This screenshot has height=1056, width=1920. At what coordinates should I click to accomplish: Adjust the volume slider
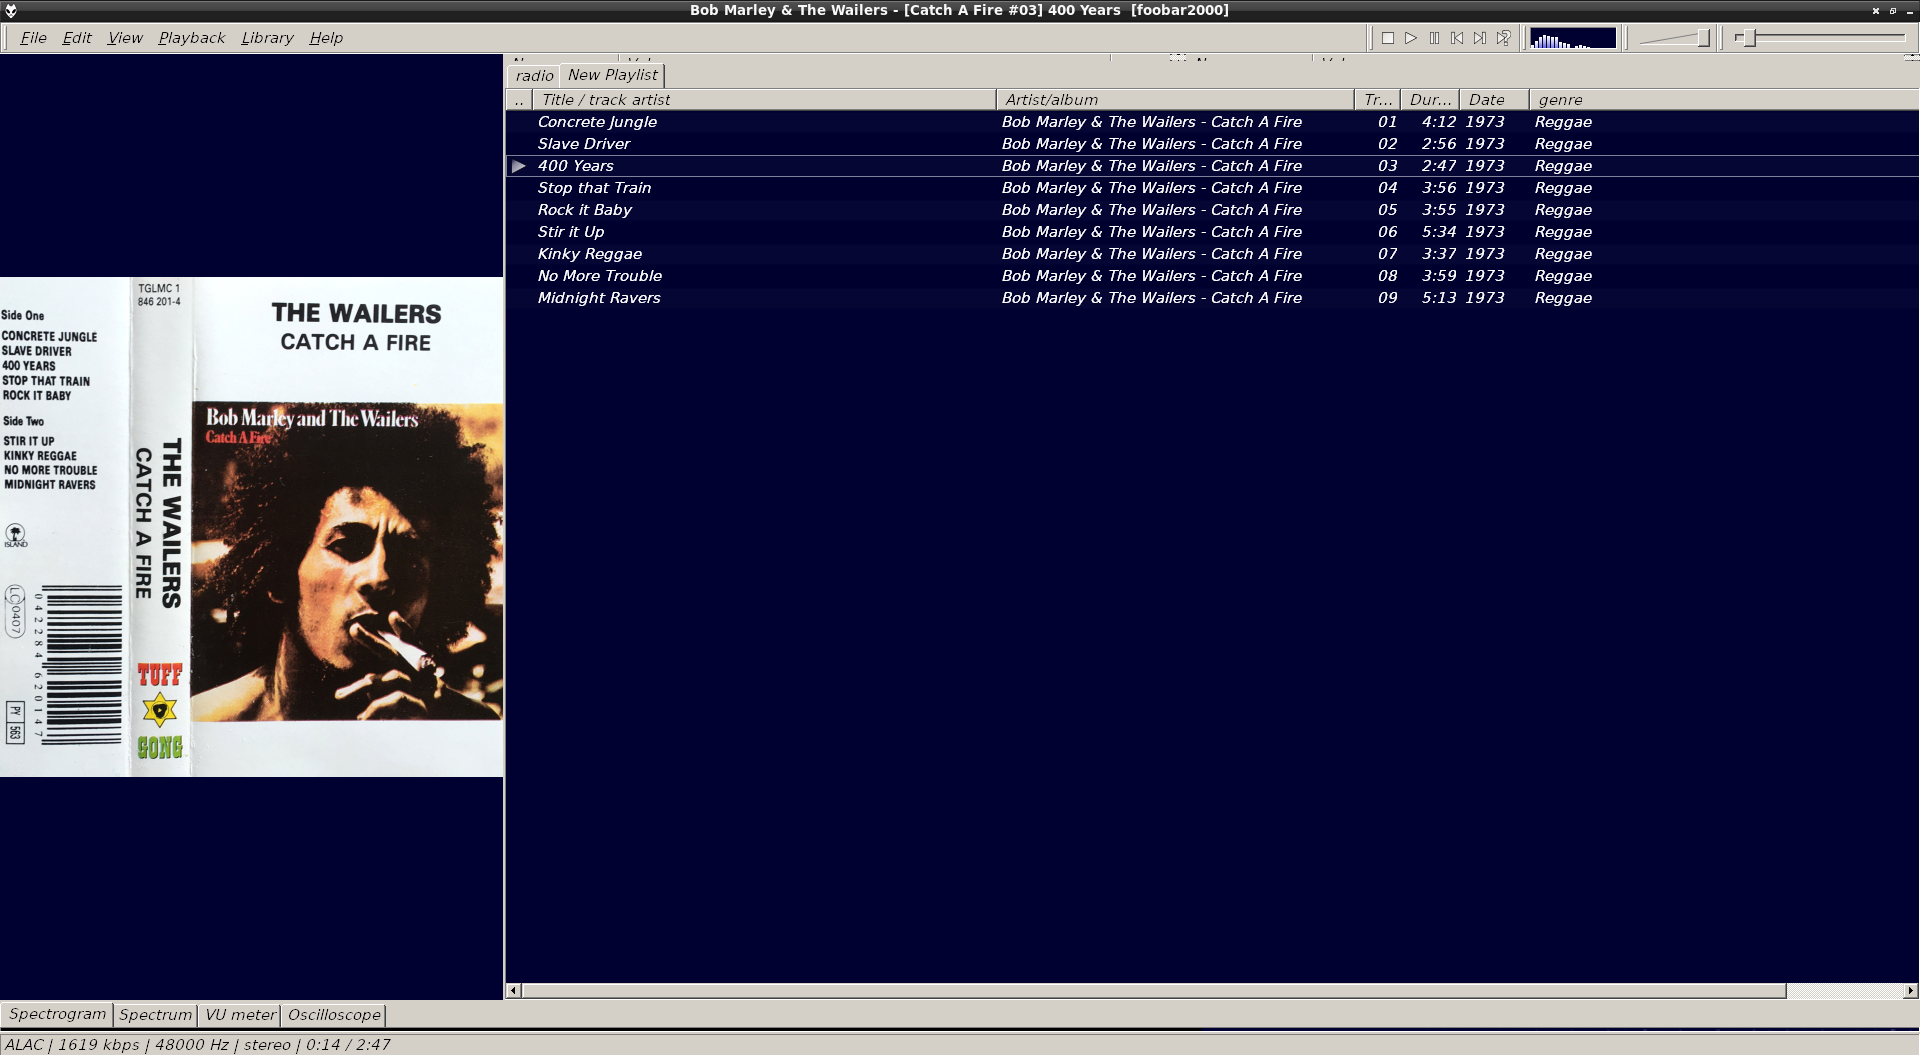(x=1675, y=38)
